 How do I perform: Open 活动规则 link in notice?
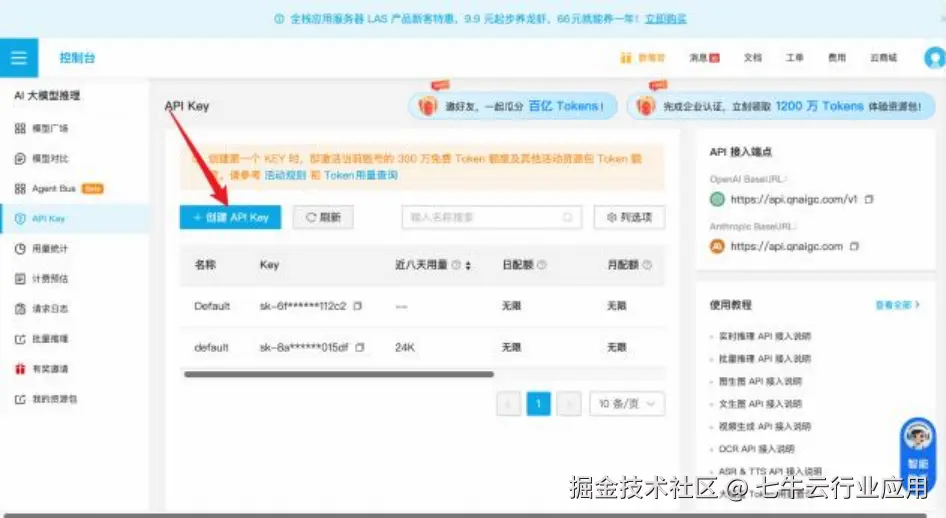[x=285, y=175]
